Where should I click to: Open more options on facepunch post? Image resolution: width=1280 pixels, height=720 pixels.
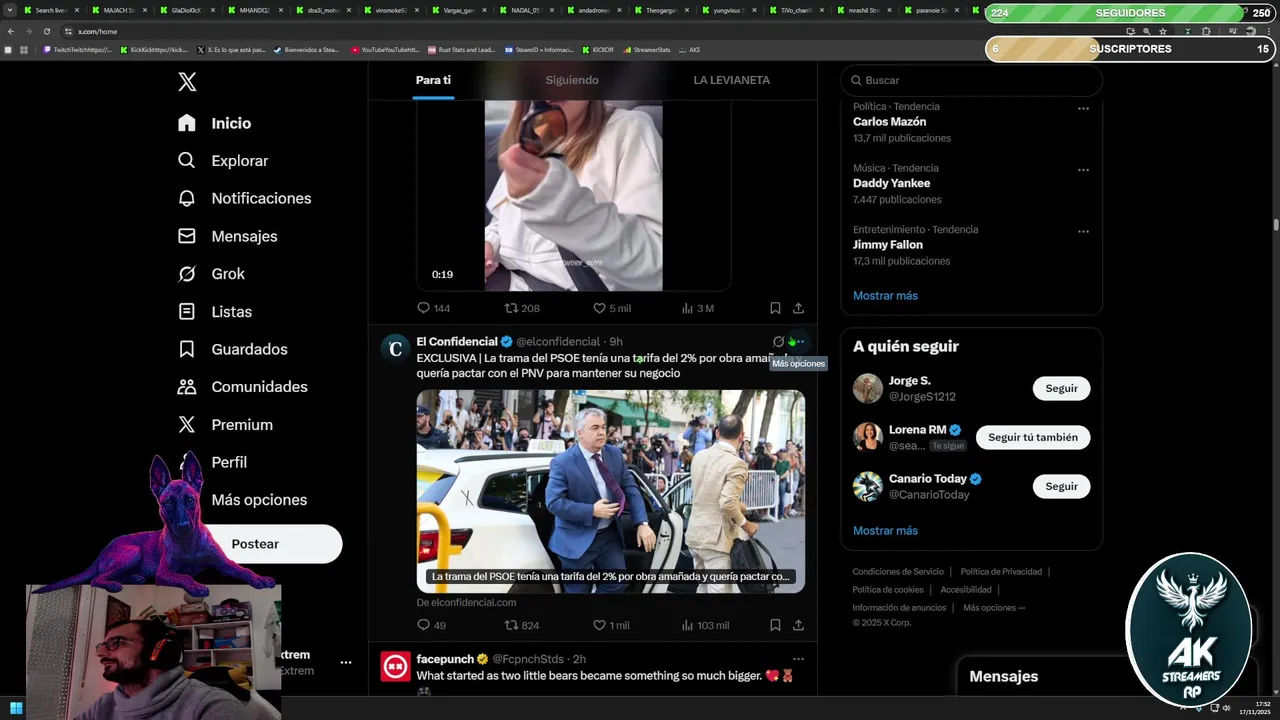coord(798,659)
